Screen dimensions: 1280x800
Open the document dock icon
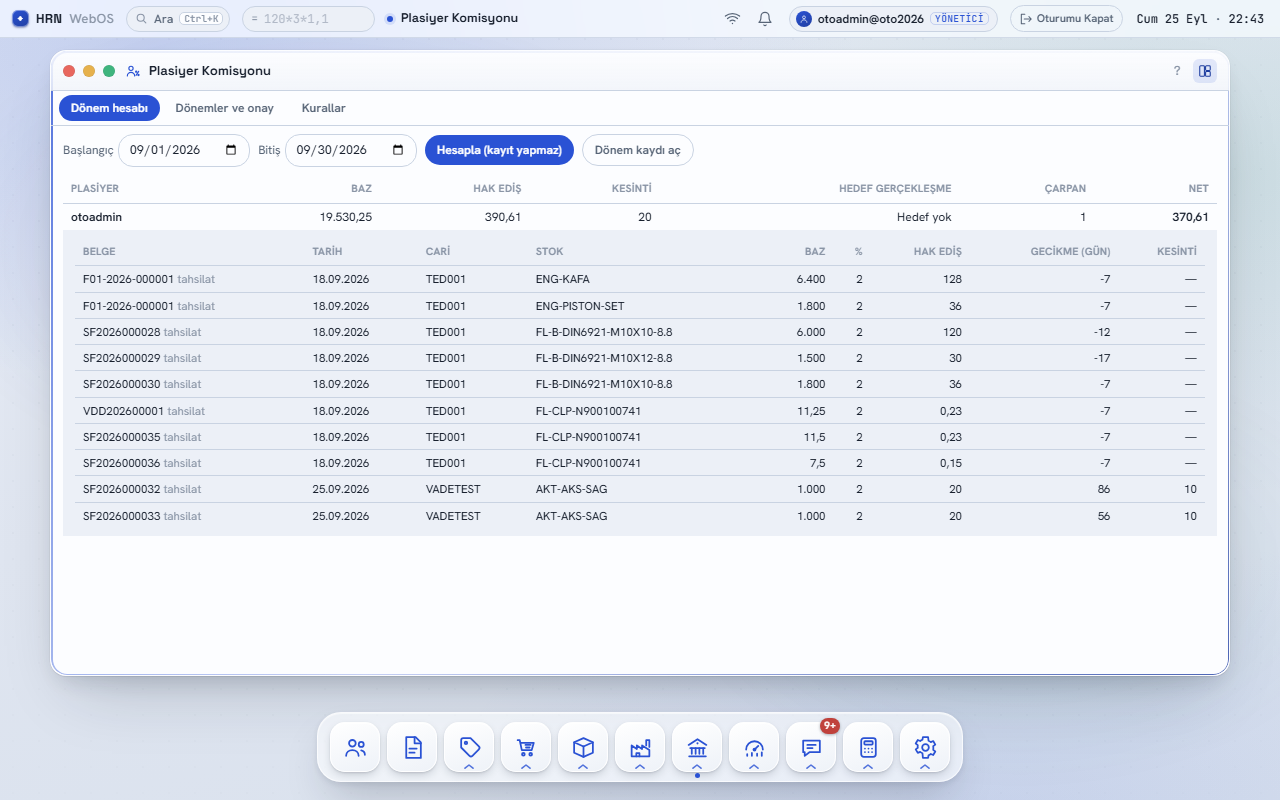412,747
